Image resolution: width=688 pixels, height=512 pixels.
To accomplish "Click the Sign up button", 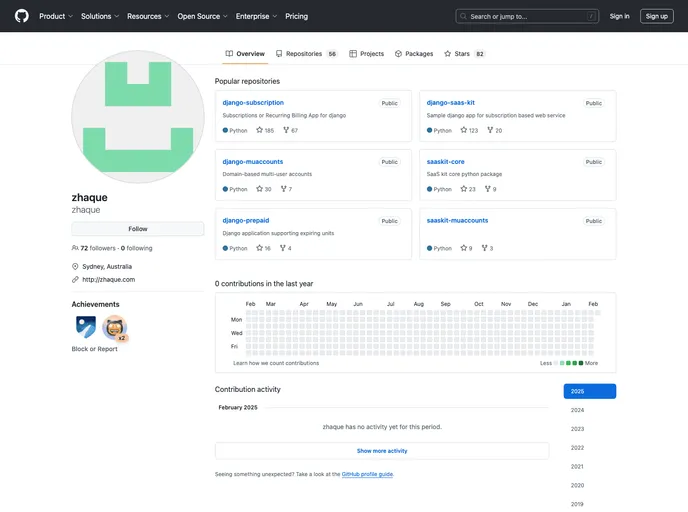I will click(x=656, y=16).
